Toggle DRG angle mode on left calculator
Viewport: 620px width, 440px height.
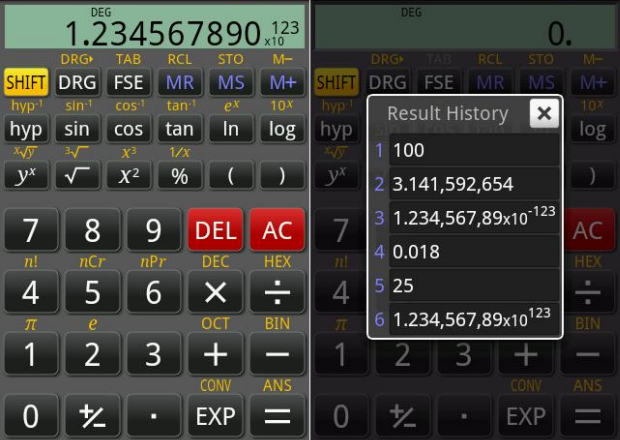tap(77, 82)
